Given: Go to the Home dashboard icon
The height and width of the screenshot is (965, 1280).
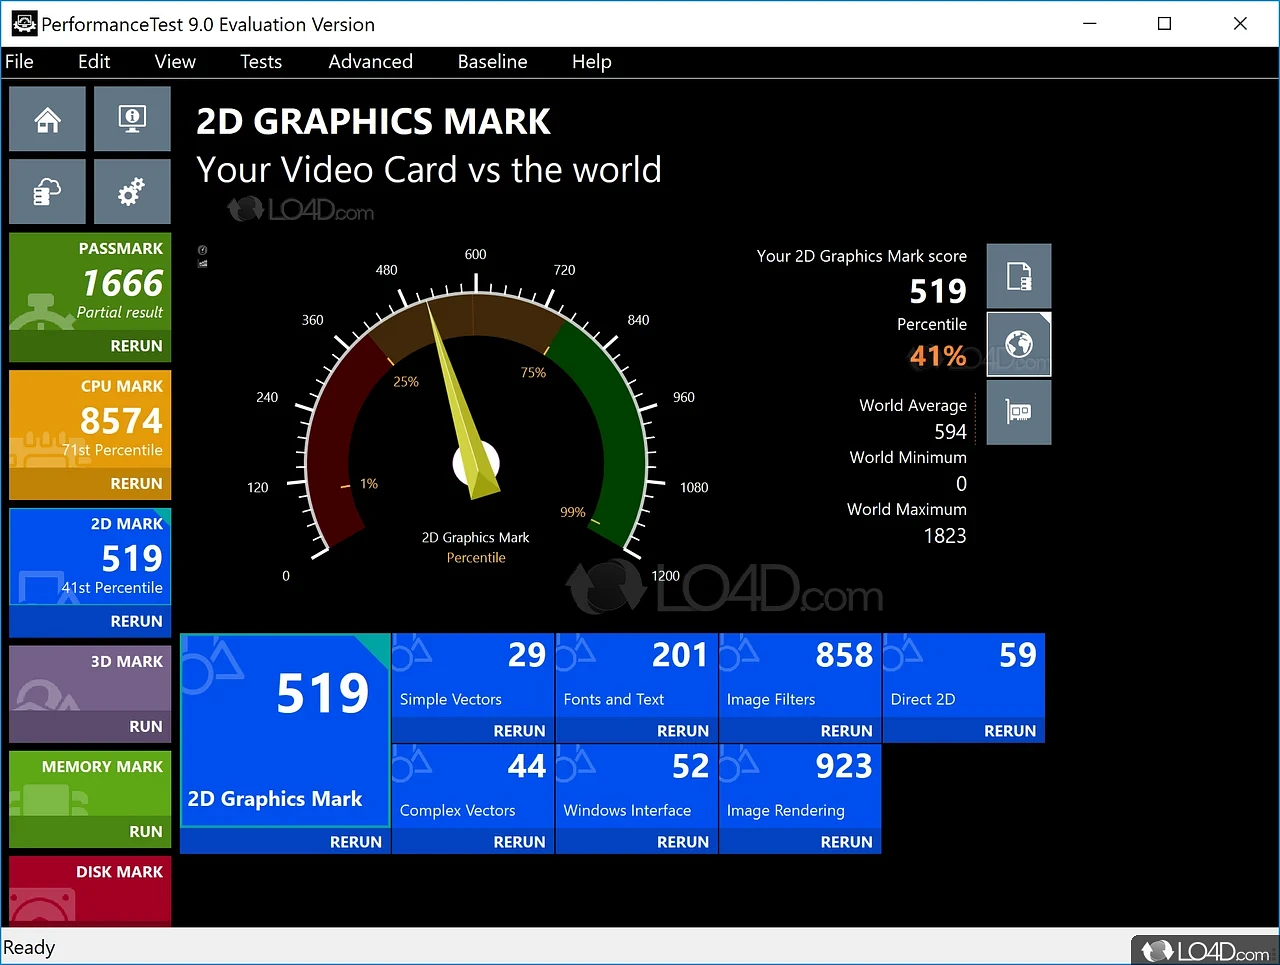Looking at the screenshot, I should pos(47,119).
